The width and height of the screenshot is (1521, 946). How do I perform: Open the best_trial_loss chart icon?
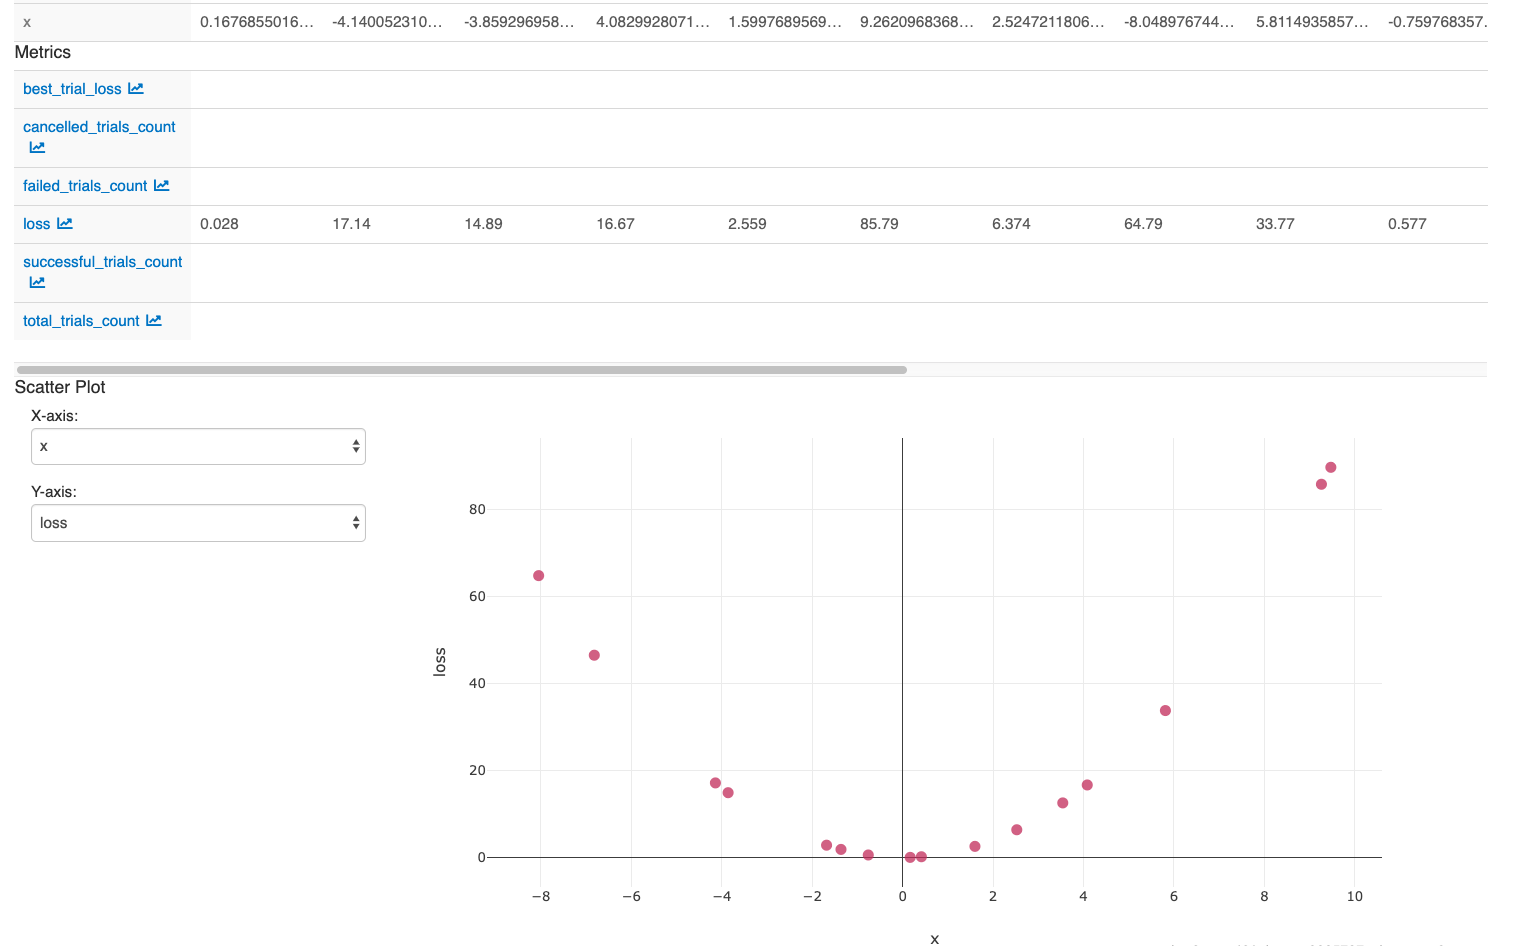click(x=137, y=88)
